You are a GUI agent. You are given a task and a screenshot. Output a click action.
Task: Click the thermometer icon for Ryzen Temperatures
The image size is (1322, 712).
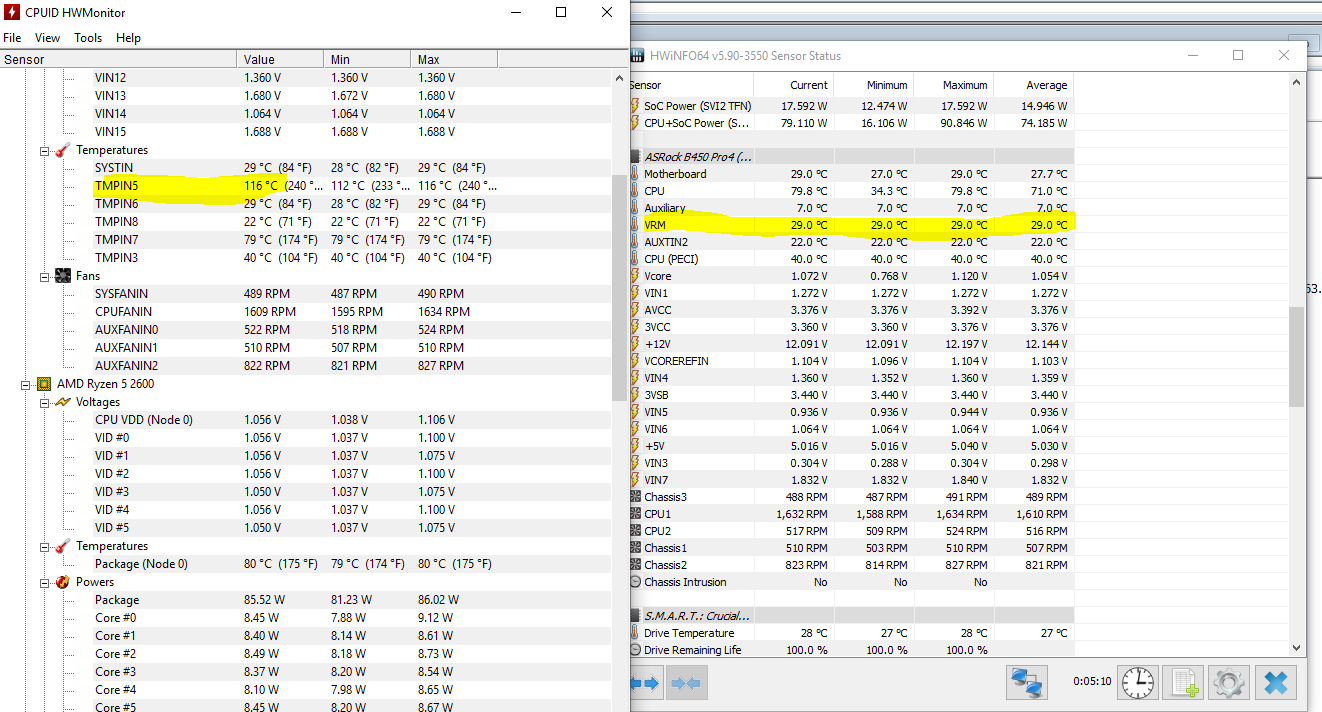point(62,546)
